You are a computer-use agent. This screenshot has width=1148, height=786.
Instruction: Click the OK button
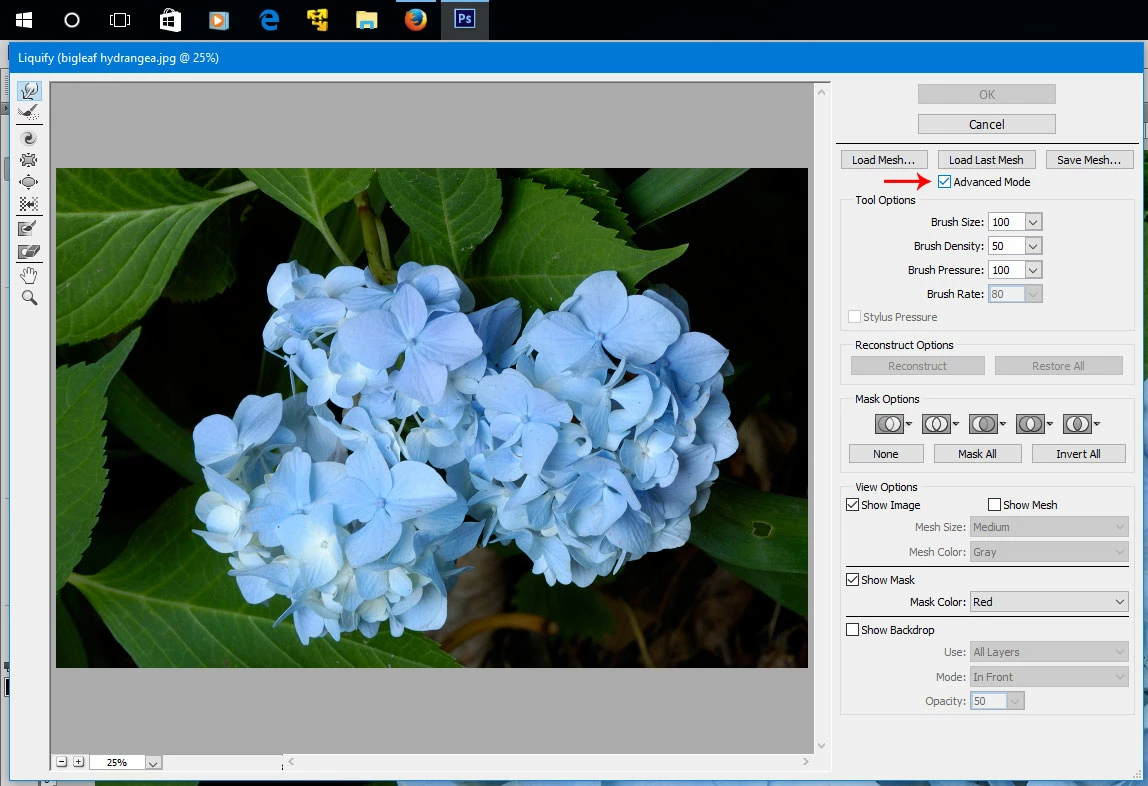[x=986, y=94]
